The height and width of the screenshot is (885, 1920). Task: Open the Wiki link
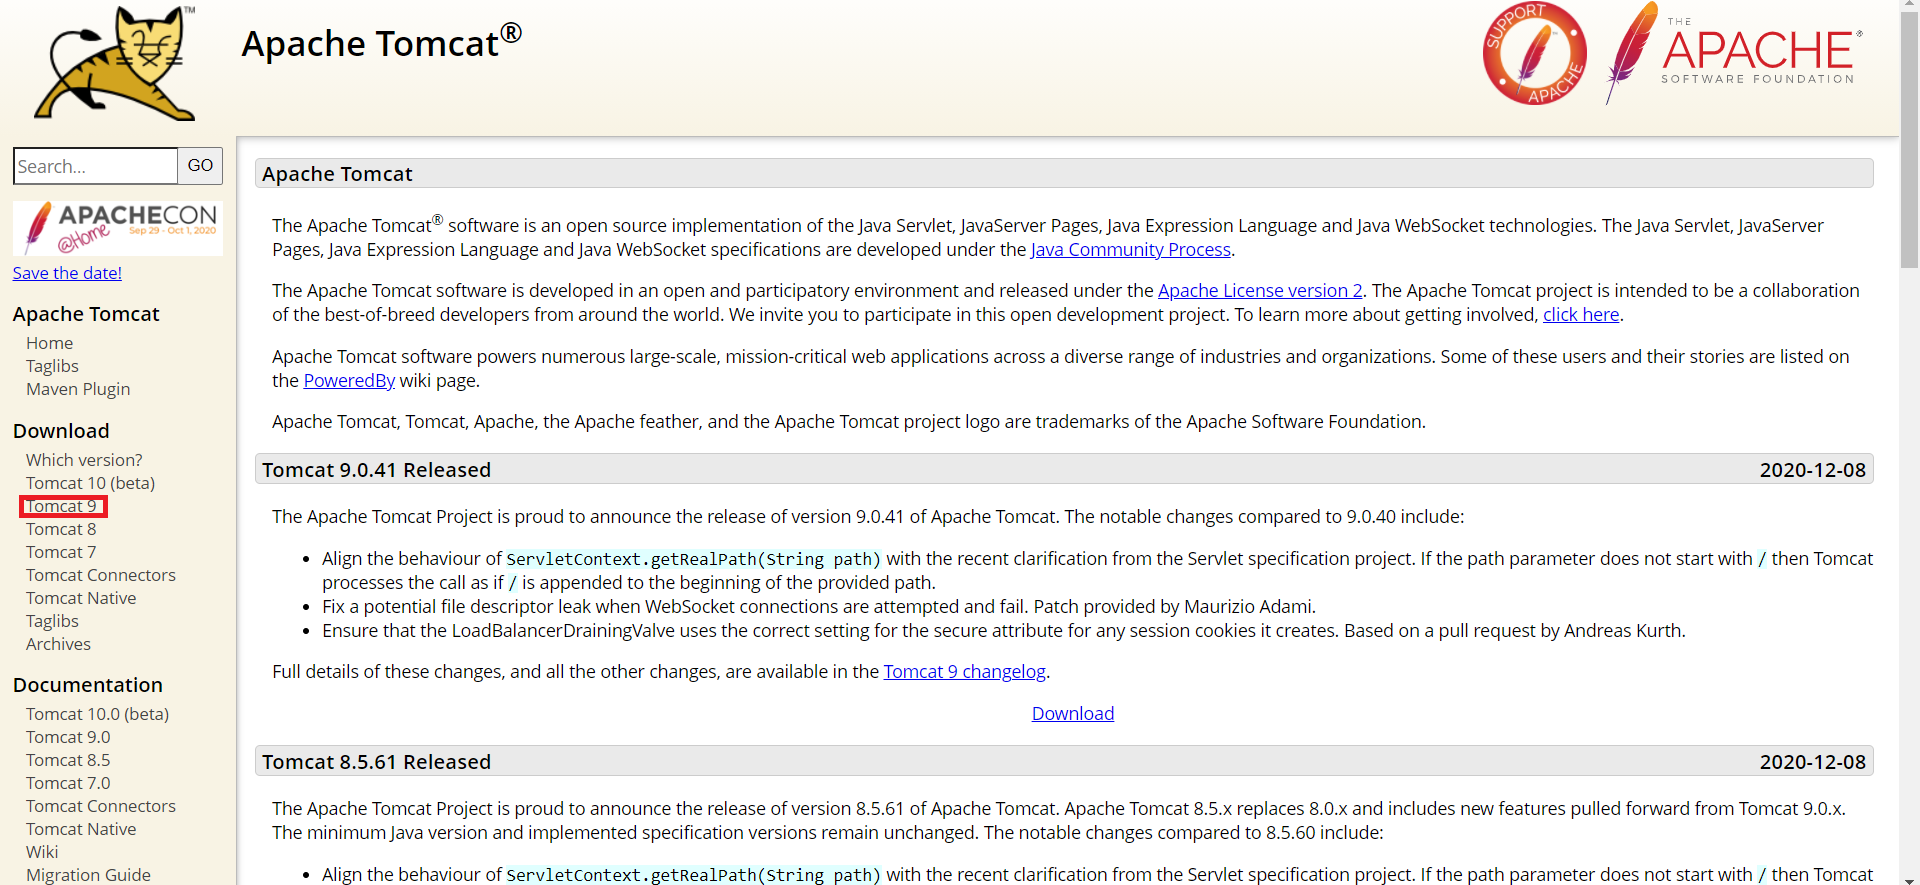[x=42, y=852]
